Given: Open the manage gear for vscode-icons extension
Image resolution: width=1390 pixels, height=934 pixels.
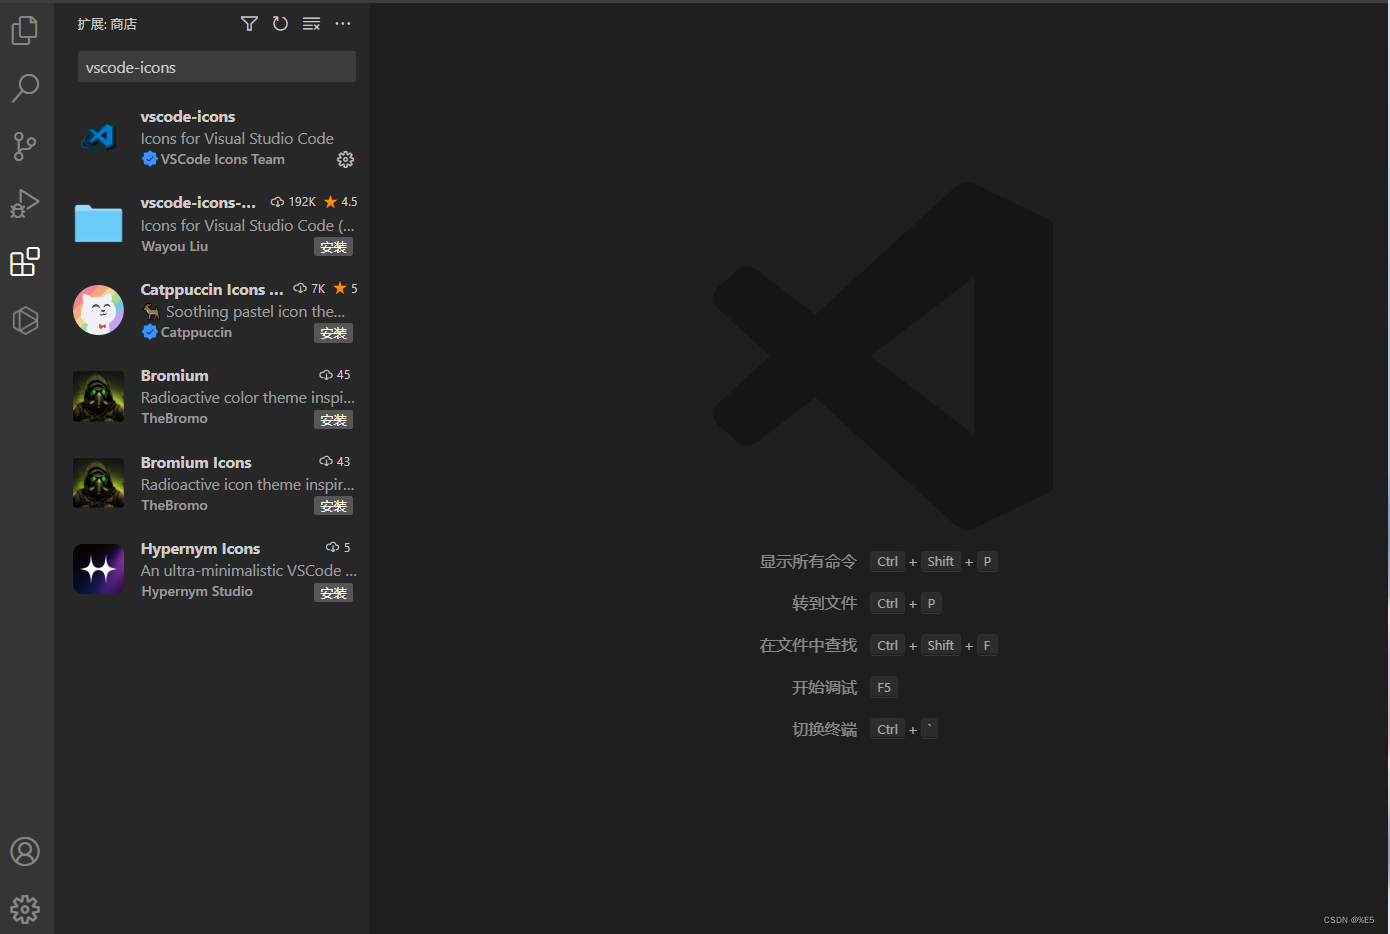Looking at the screenshot, I should (345, 160).
